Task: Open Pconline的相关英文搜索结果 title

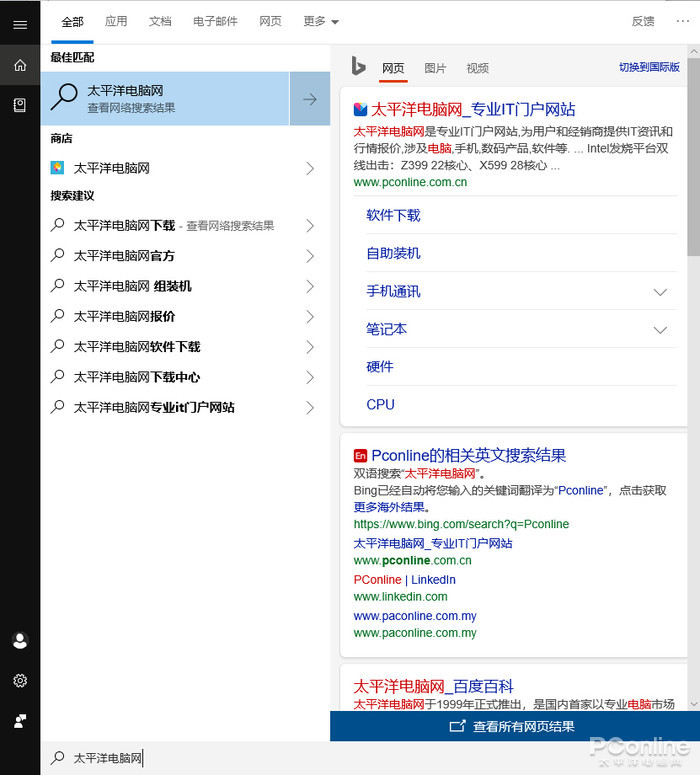Action: coord(469,455)
